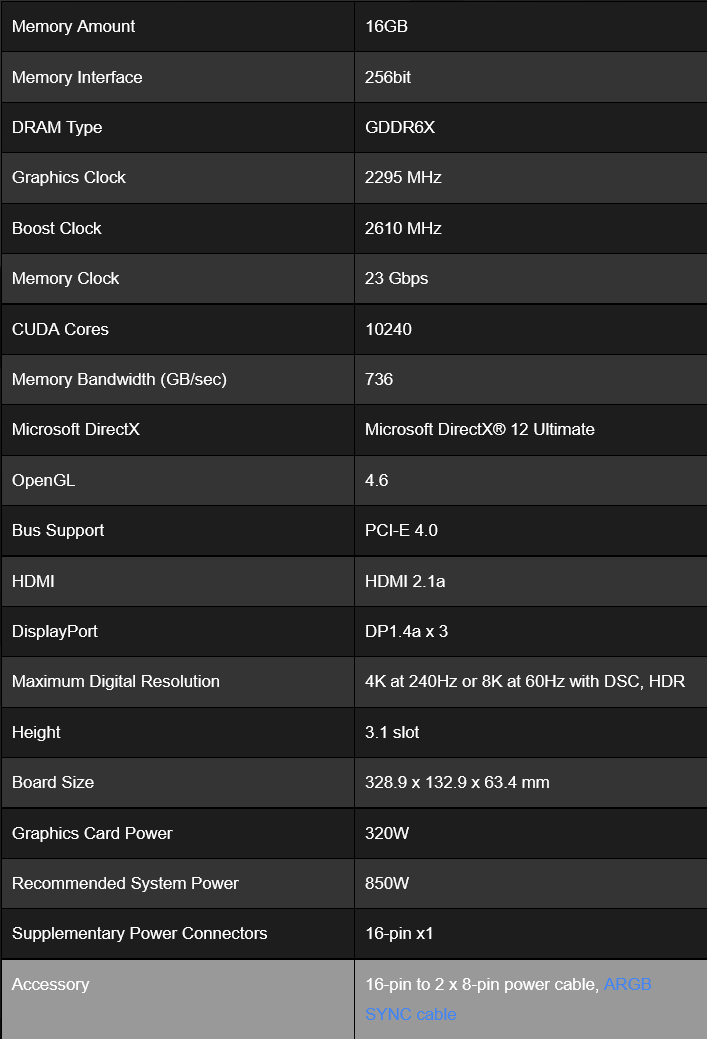The height and width of the screenshot is (1039, 707).
Task: Select the 16GB memory value cell
Action: click(x=386, y=27)
